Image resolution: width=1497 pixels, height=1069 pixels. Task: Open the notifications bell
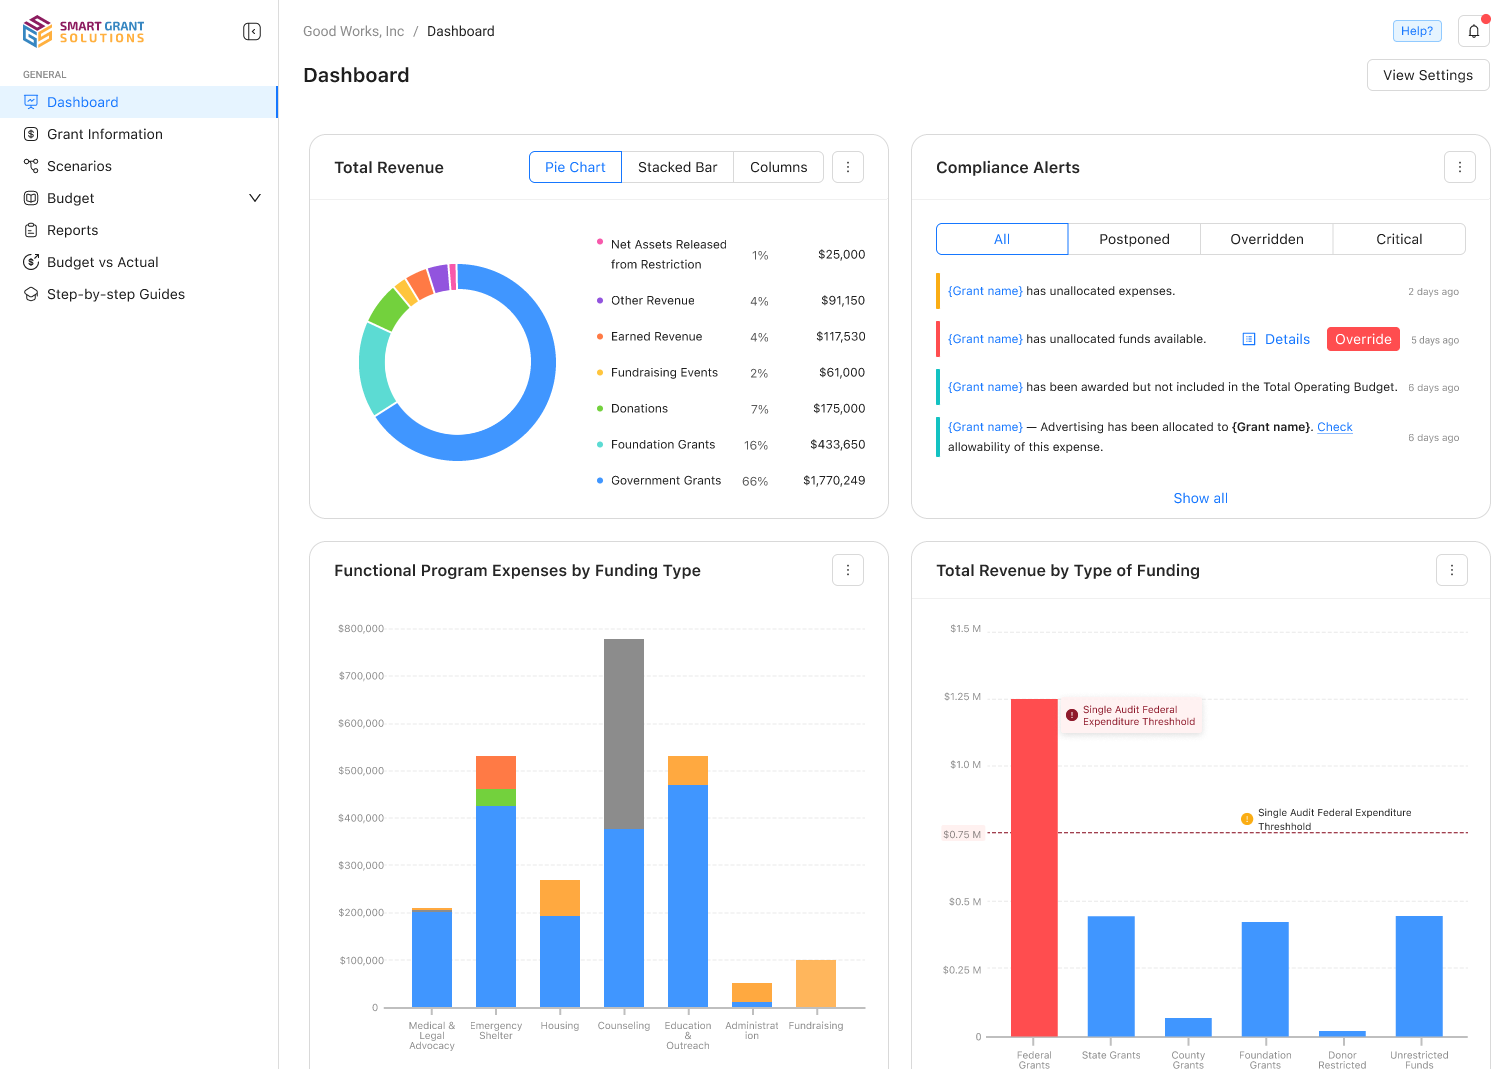(1473, 32)
